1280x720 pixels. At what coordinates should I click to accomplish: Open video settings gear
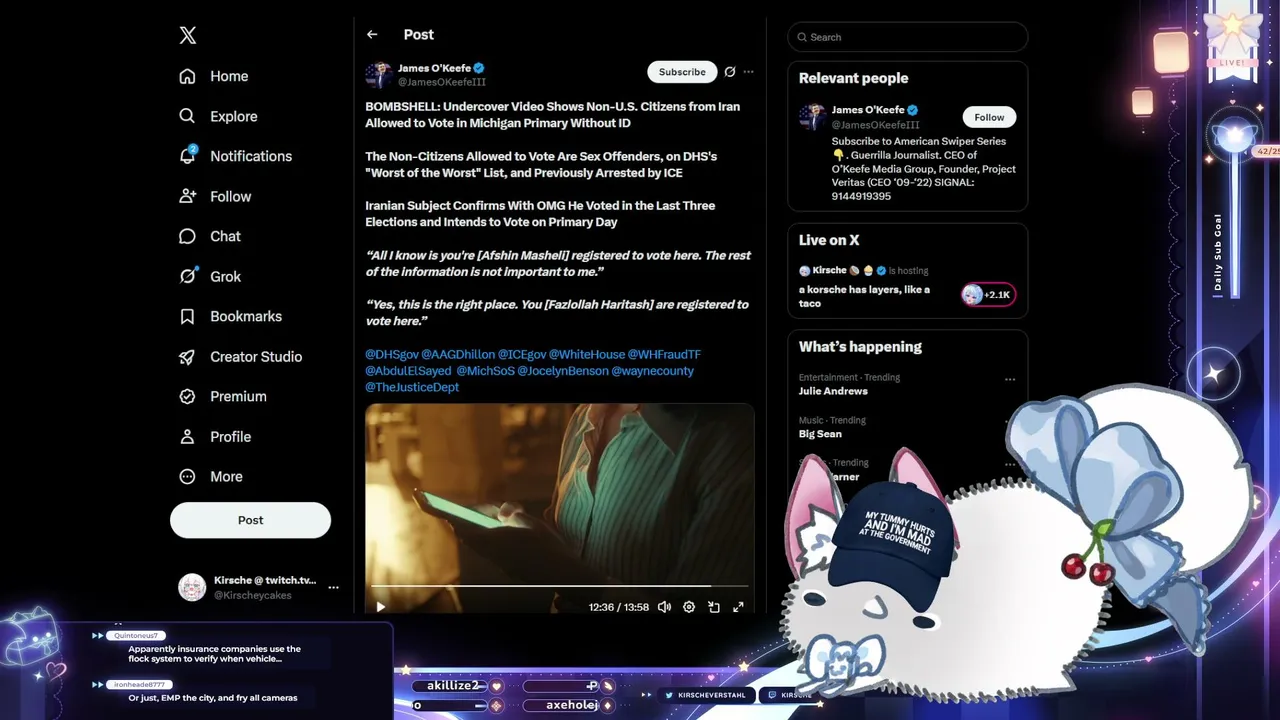pyautogui.click(x=689, y=607)
